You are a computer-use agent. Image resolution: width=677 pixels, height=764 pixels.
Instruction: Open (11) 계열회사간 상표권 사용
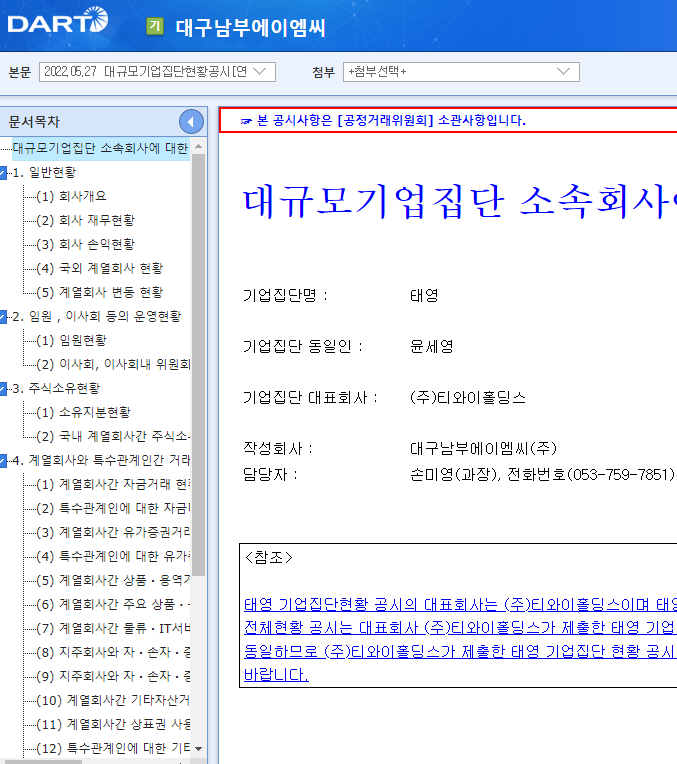click(113, 725)
